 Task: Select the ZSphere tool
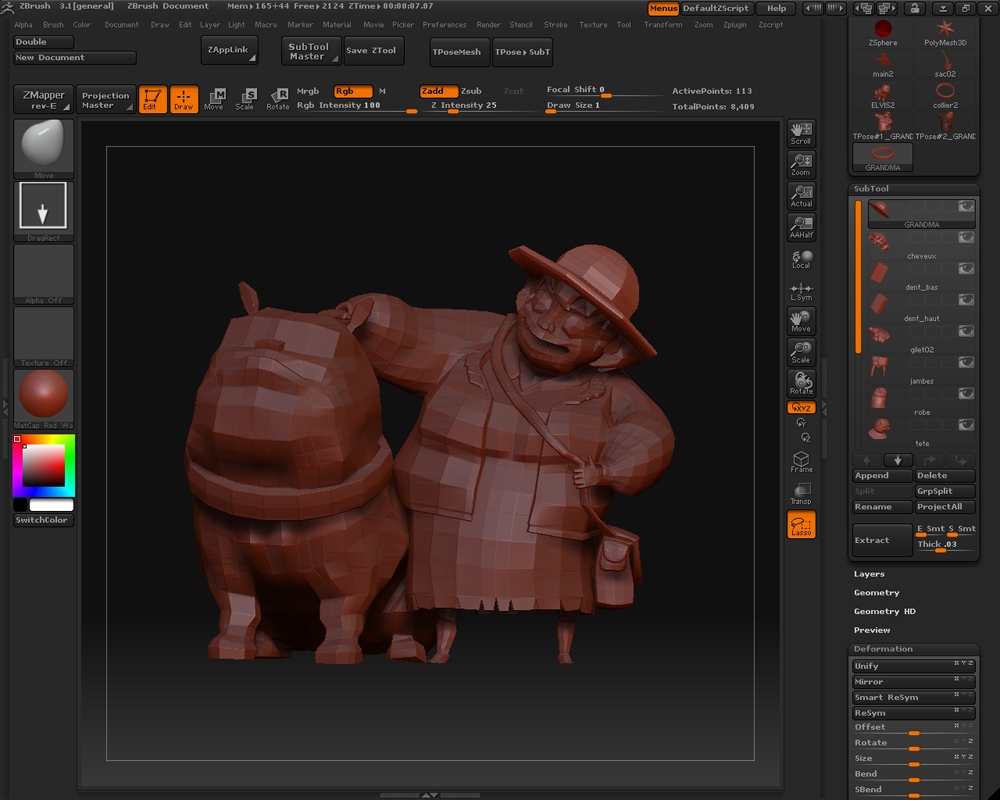pyautogui.click(x=883, y=33)
